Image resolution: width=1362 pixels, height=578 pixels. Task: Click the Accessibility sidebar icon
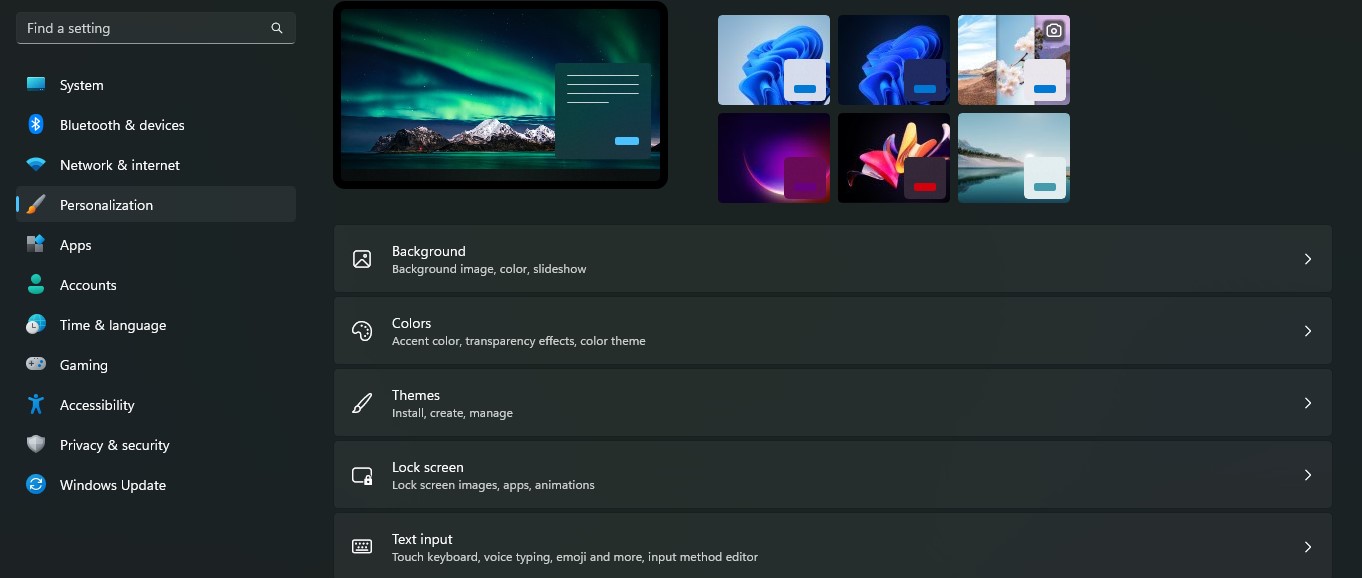tap(36, 405)
